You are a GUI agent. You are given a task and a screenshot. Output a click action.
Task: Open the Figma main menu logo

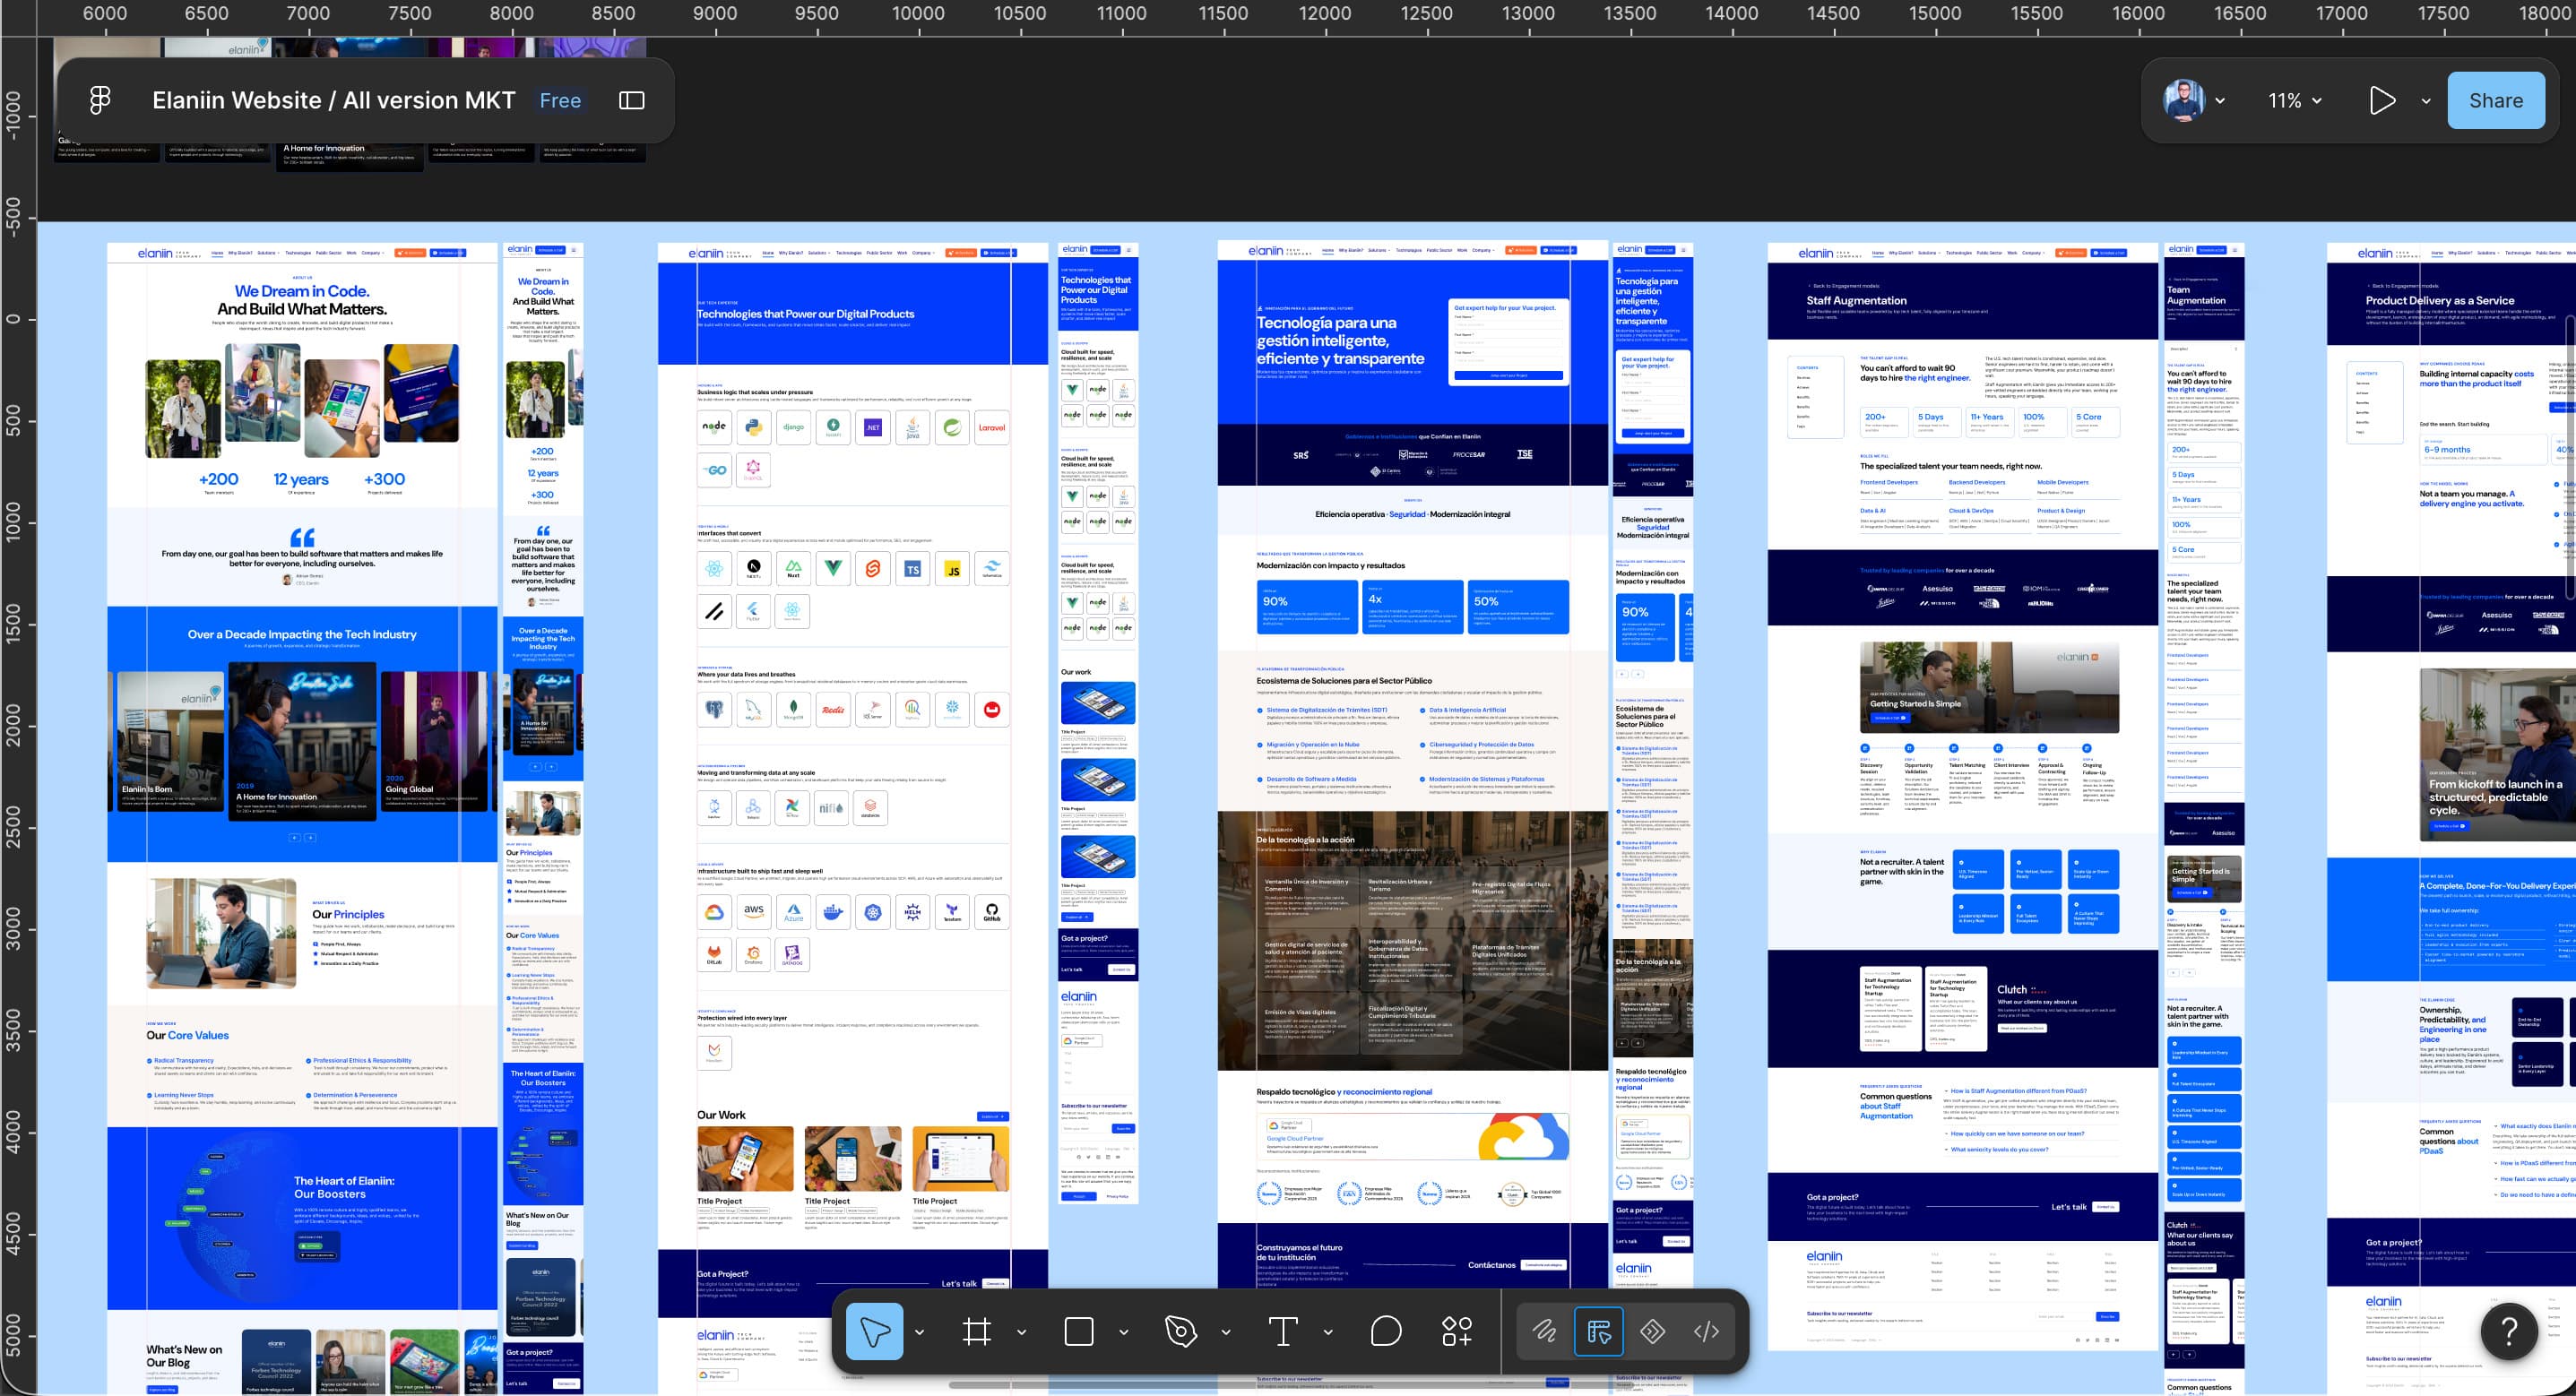point(100,100)
